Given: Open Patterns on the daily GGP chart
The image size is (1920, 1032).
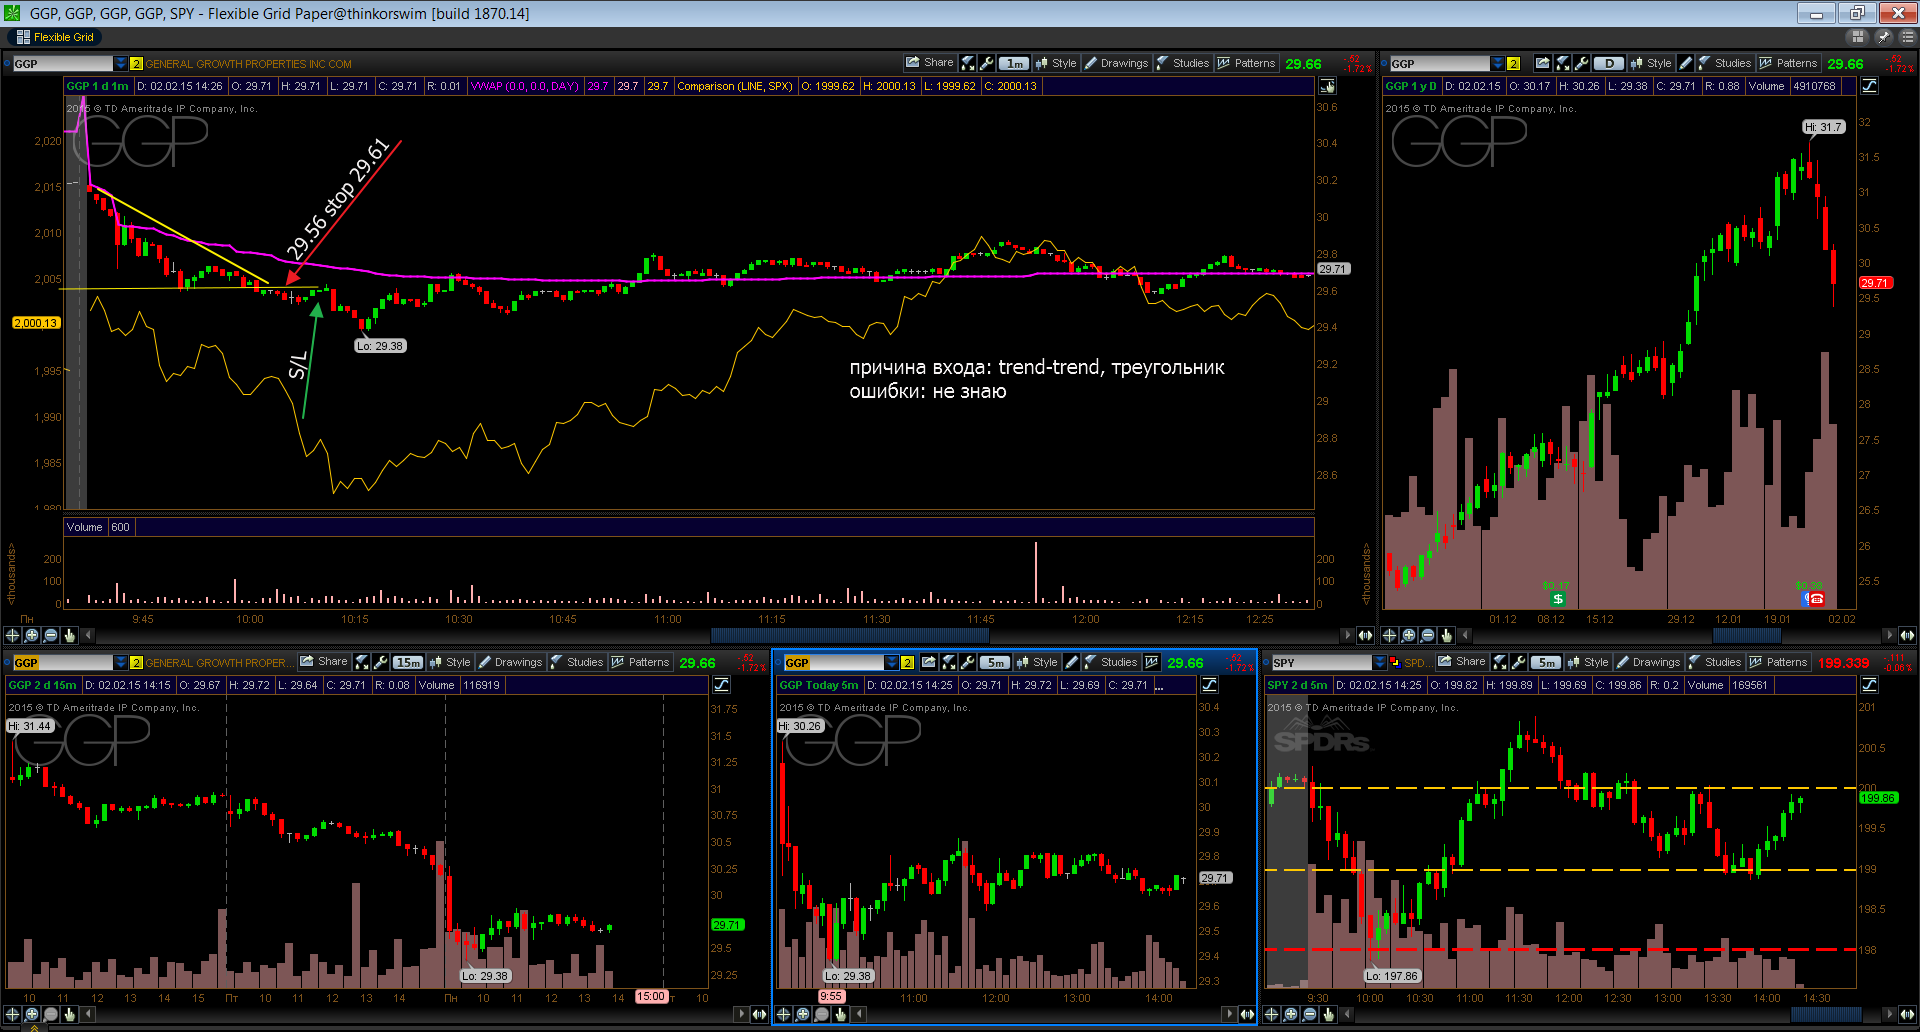Looking at the screenshot, I should point(1788,63).
